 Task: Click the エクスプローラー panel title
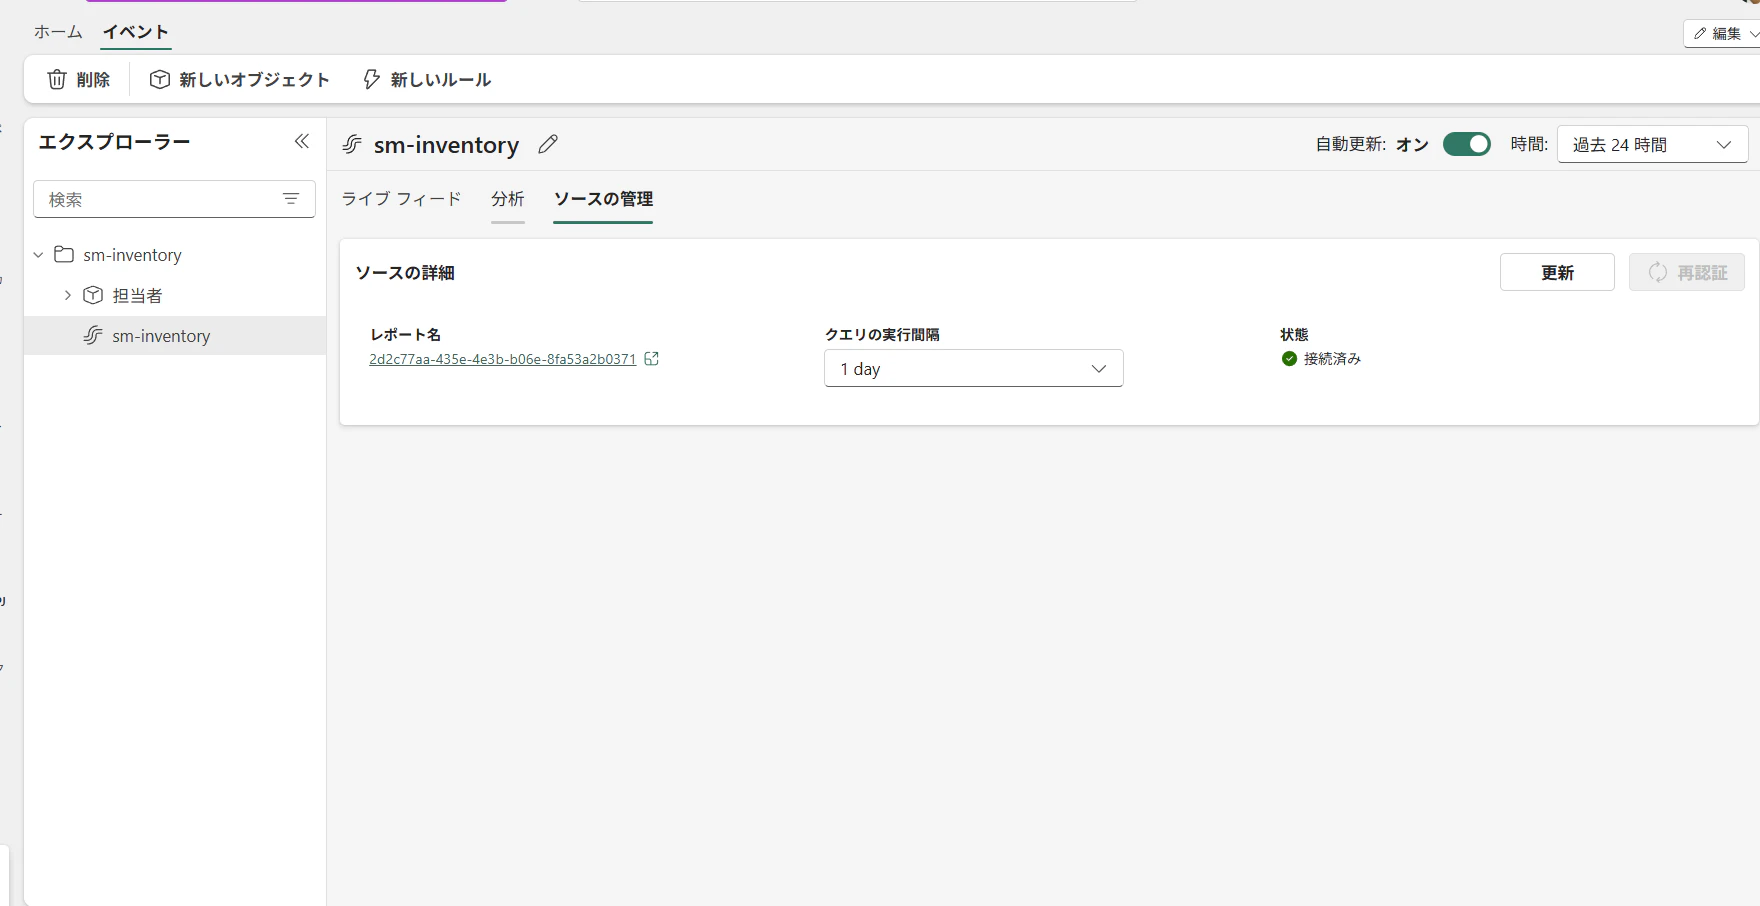point(114,142)
